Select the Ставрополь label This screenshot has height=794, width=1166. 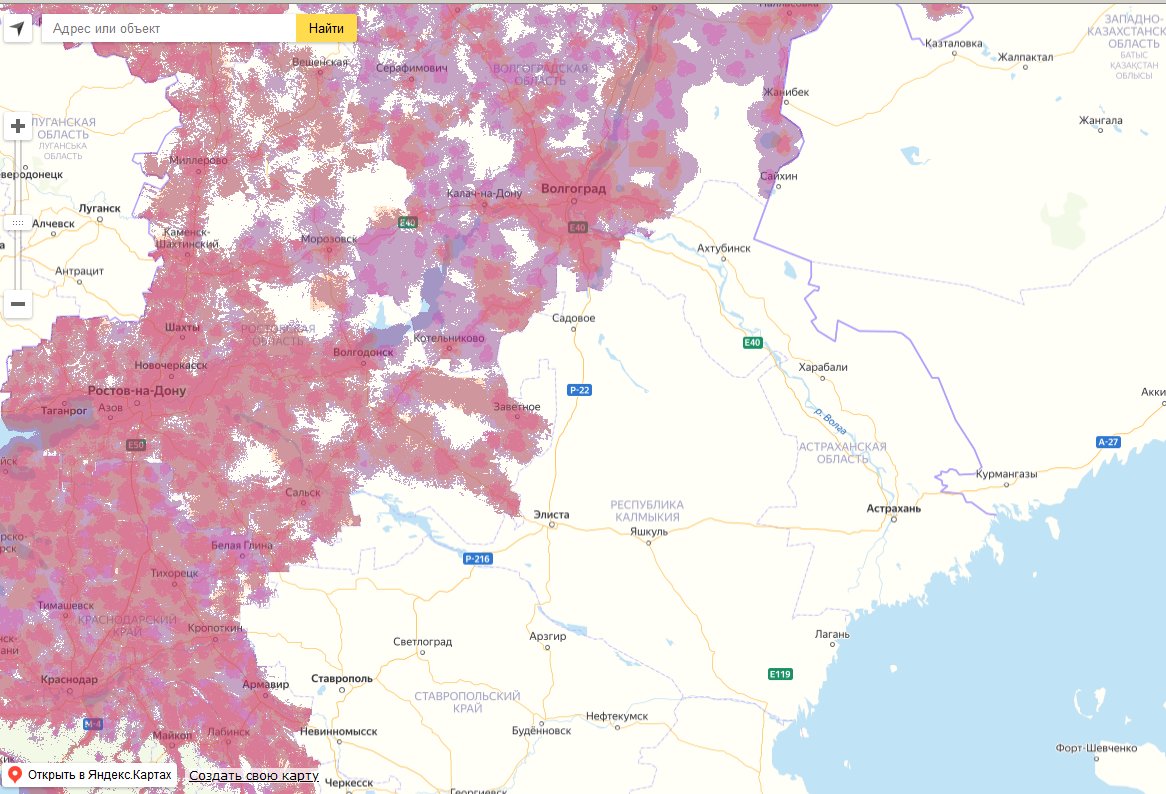[x=341, y=678]
